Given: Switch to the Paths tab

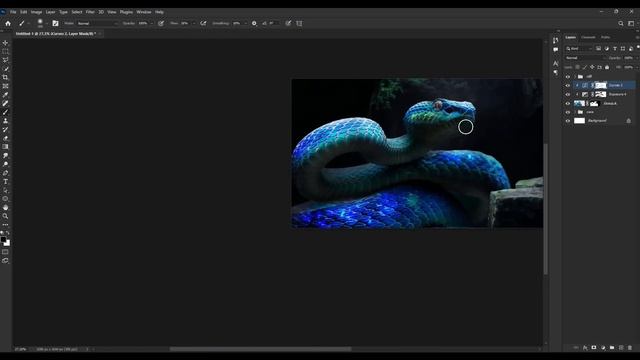Looking at the screenshot, I should (605, 38).
